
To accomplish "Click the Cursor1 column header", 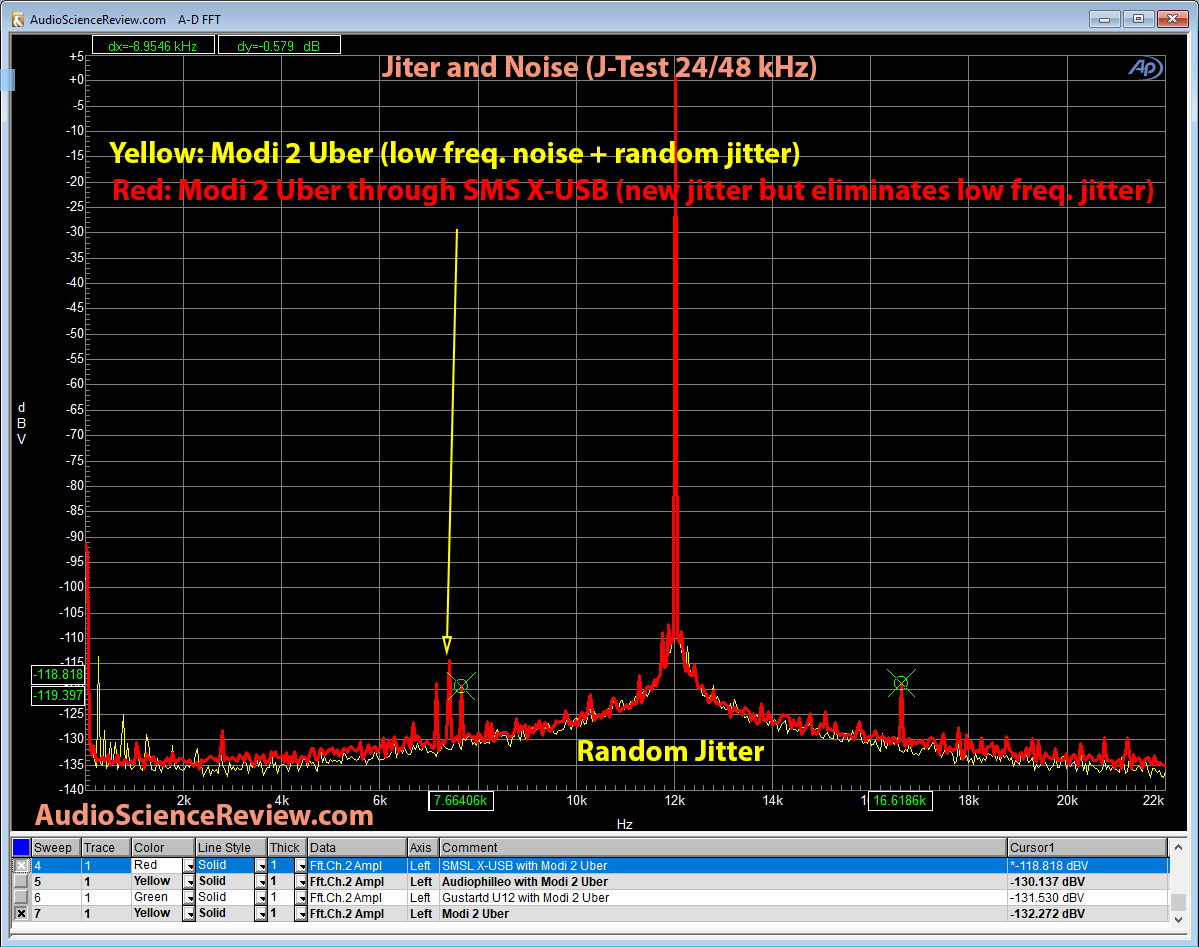I will [1087, 847].
